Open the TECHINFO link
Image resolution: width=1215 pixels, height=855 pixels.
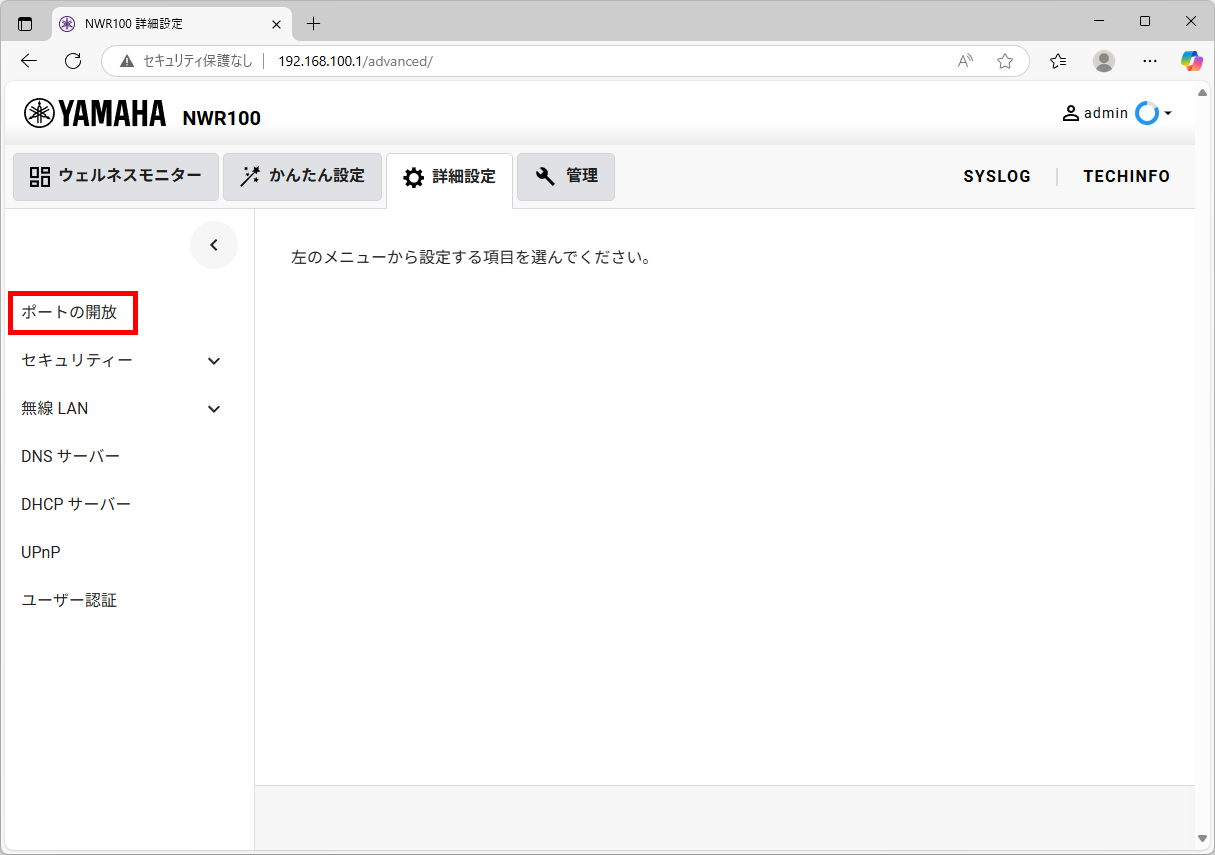(1126, 177)
